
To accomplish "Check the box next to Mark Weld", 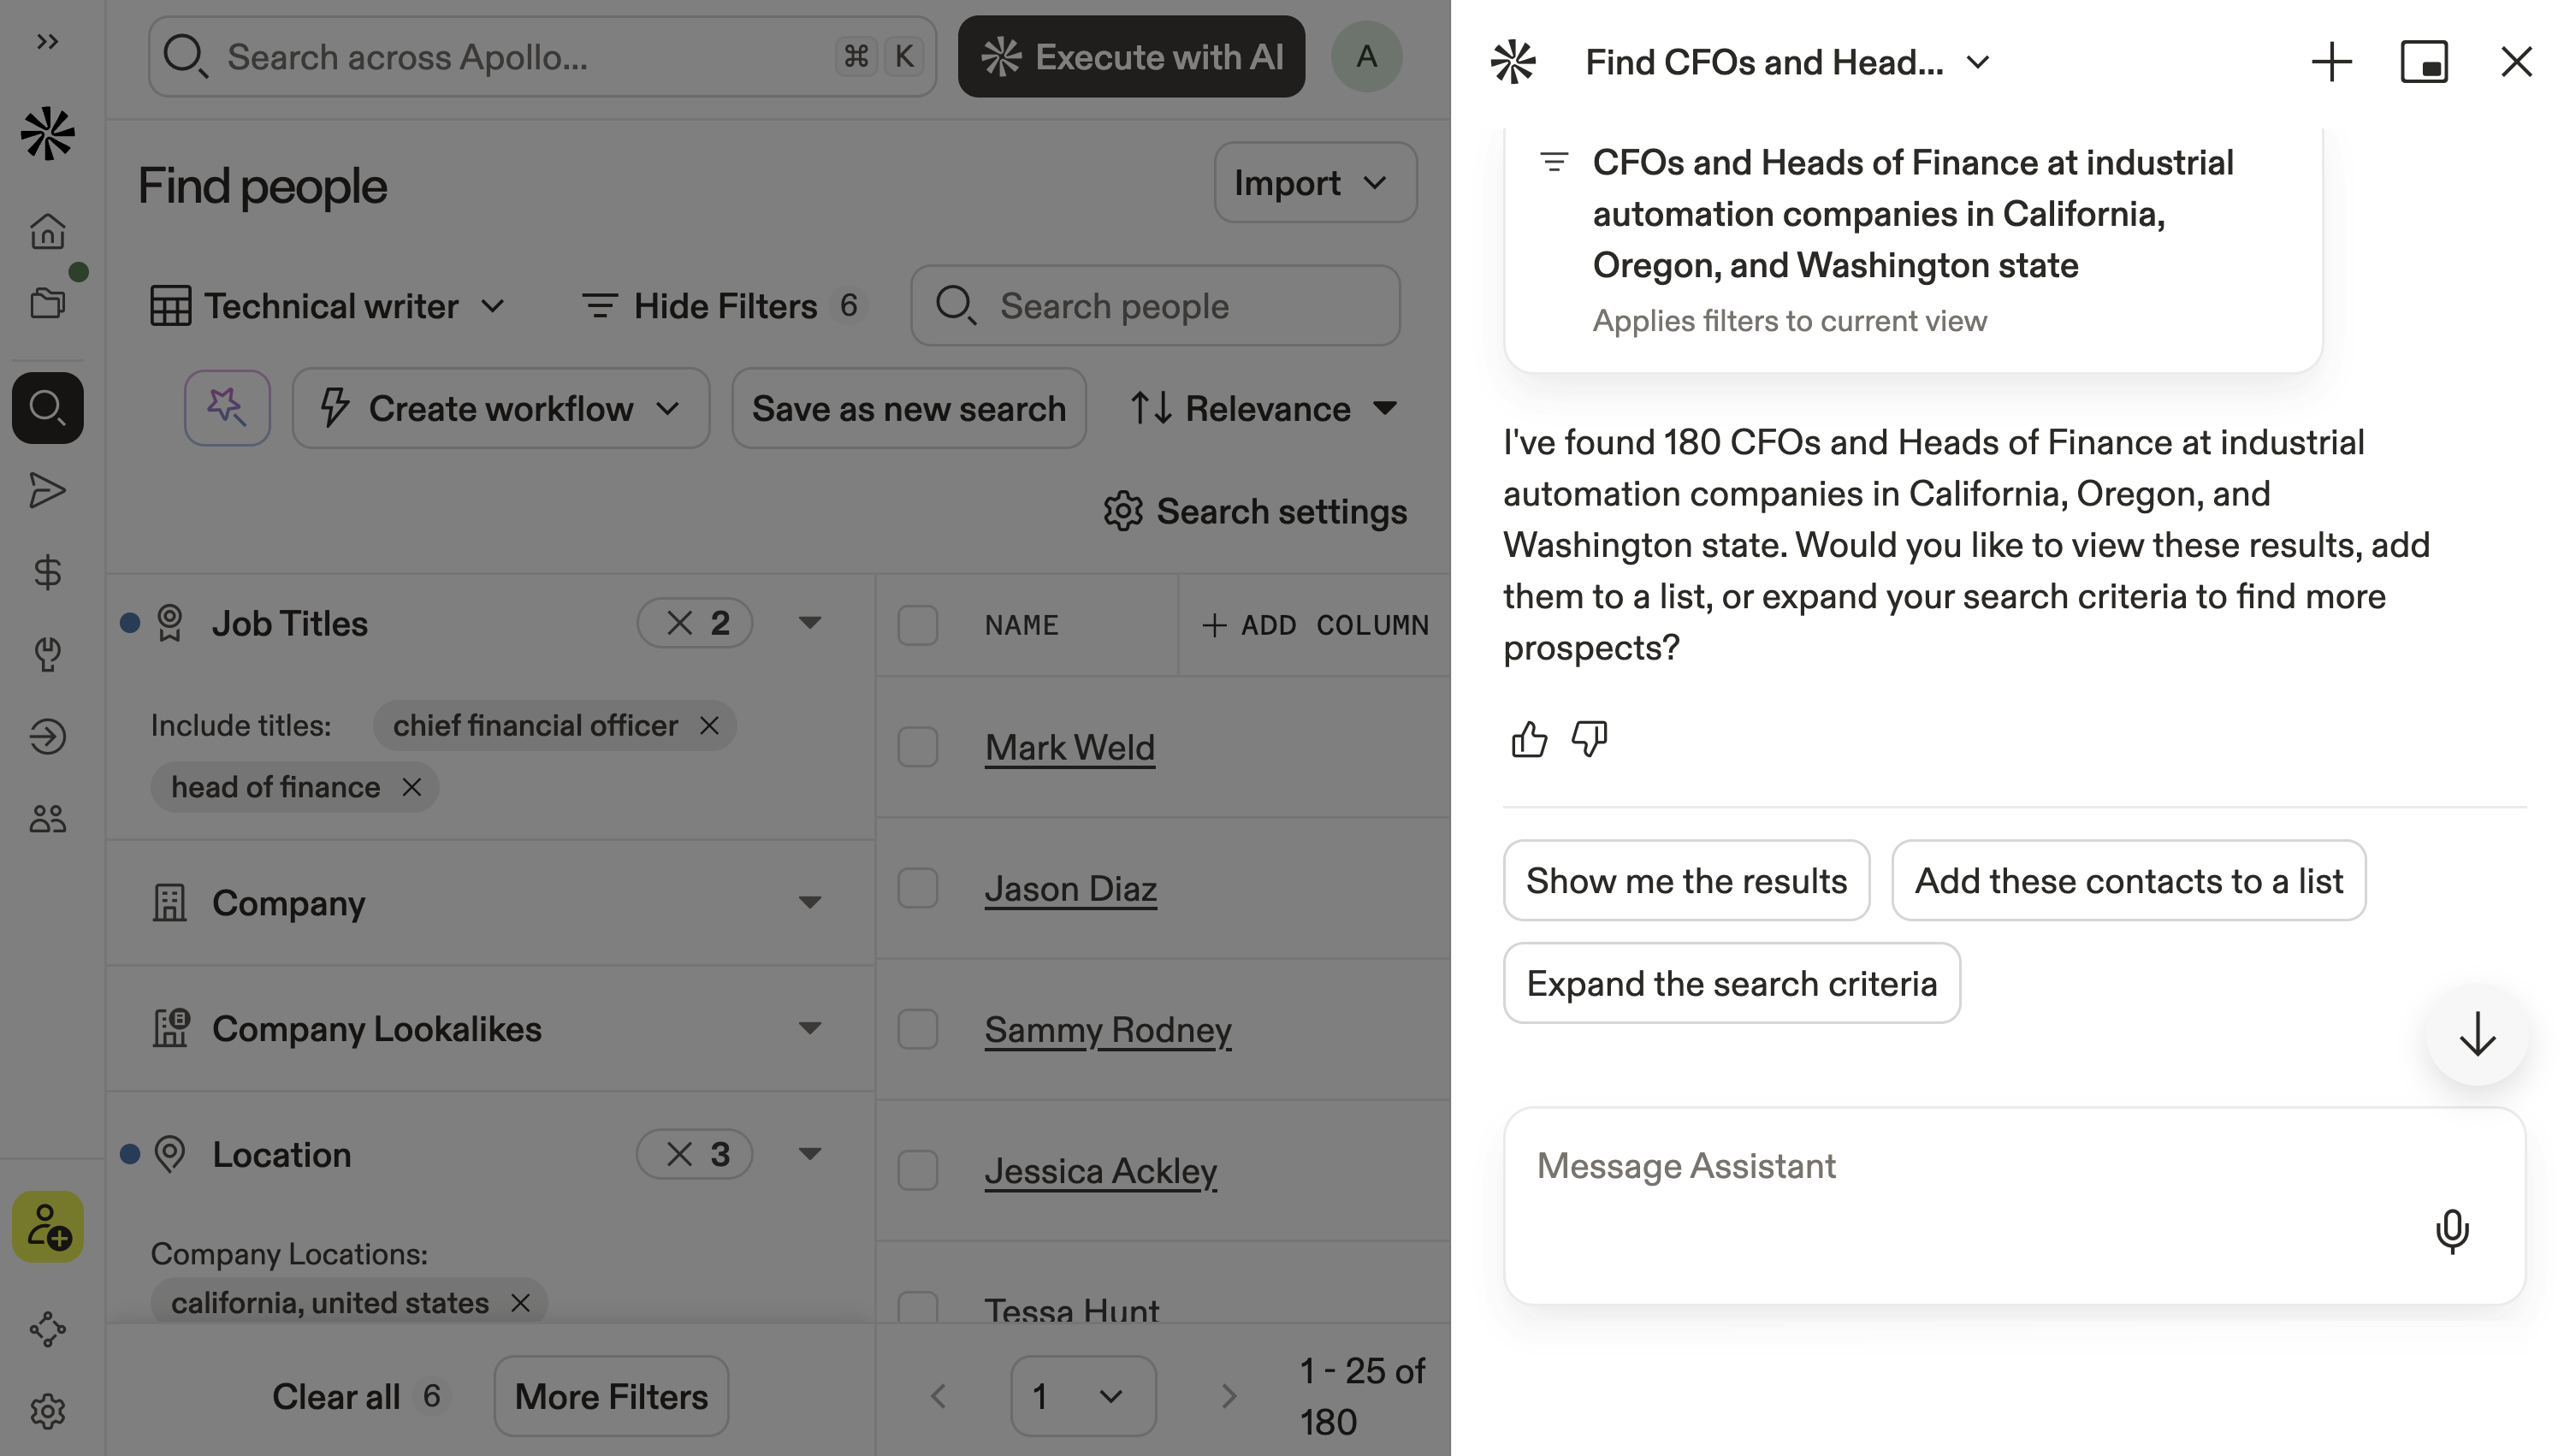I will [917, 747].
